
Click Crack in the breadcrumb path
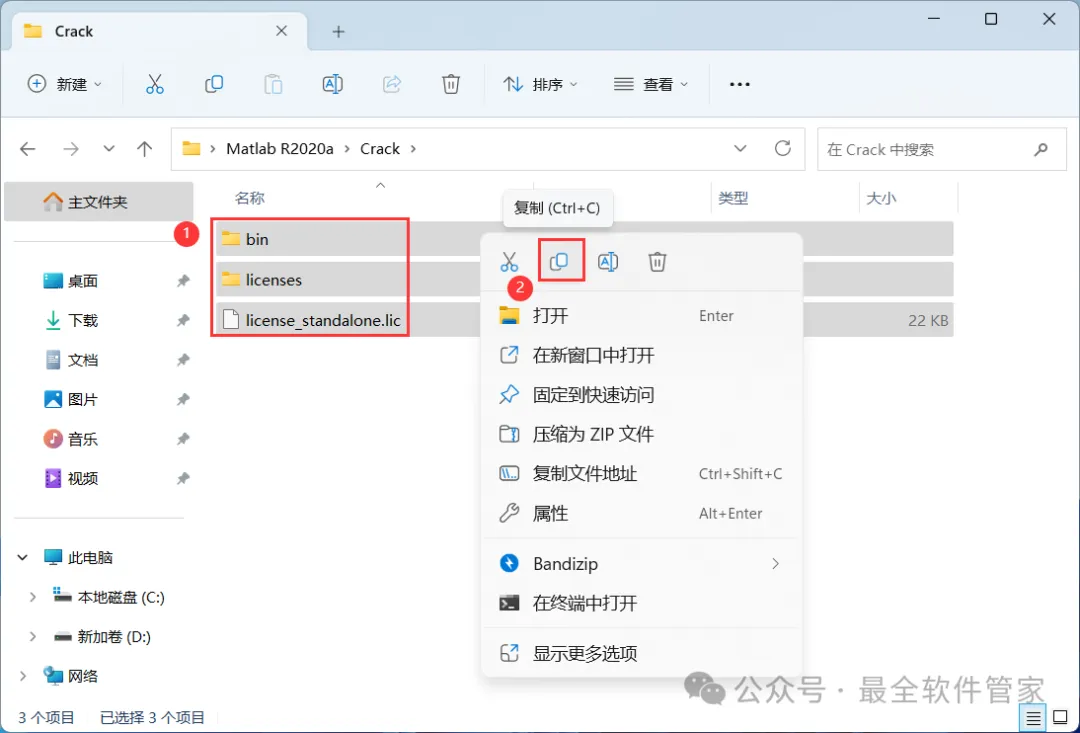tap(380, 149)
